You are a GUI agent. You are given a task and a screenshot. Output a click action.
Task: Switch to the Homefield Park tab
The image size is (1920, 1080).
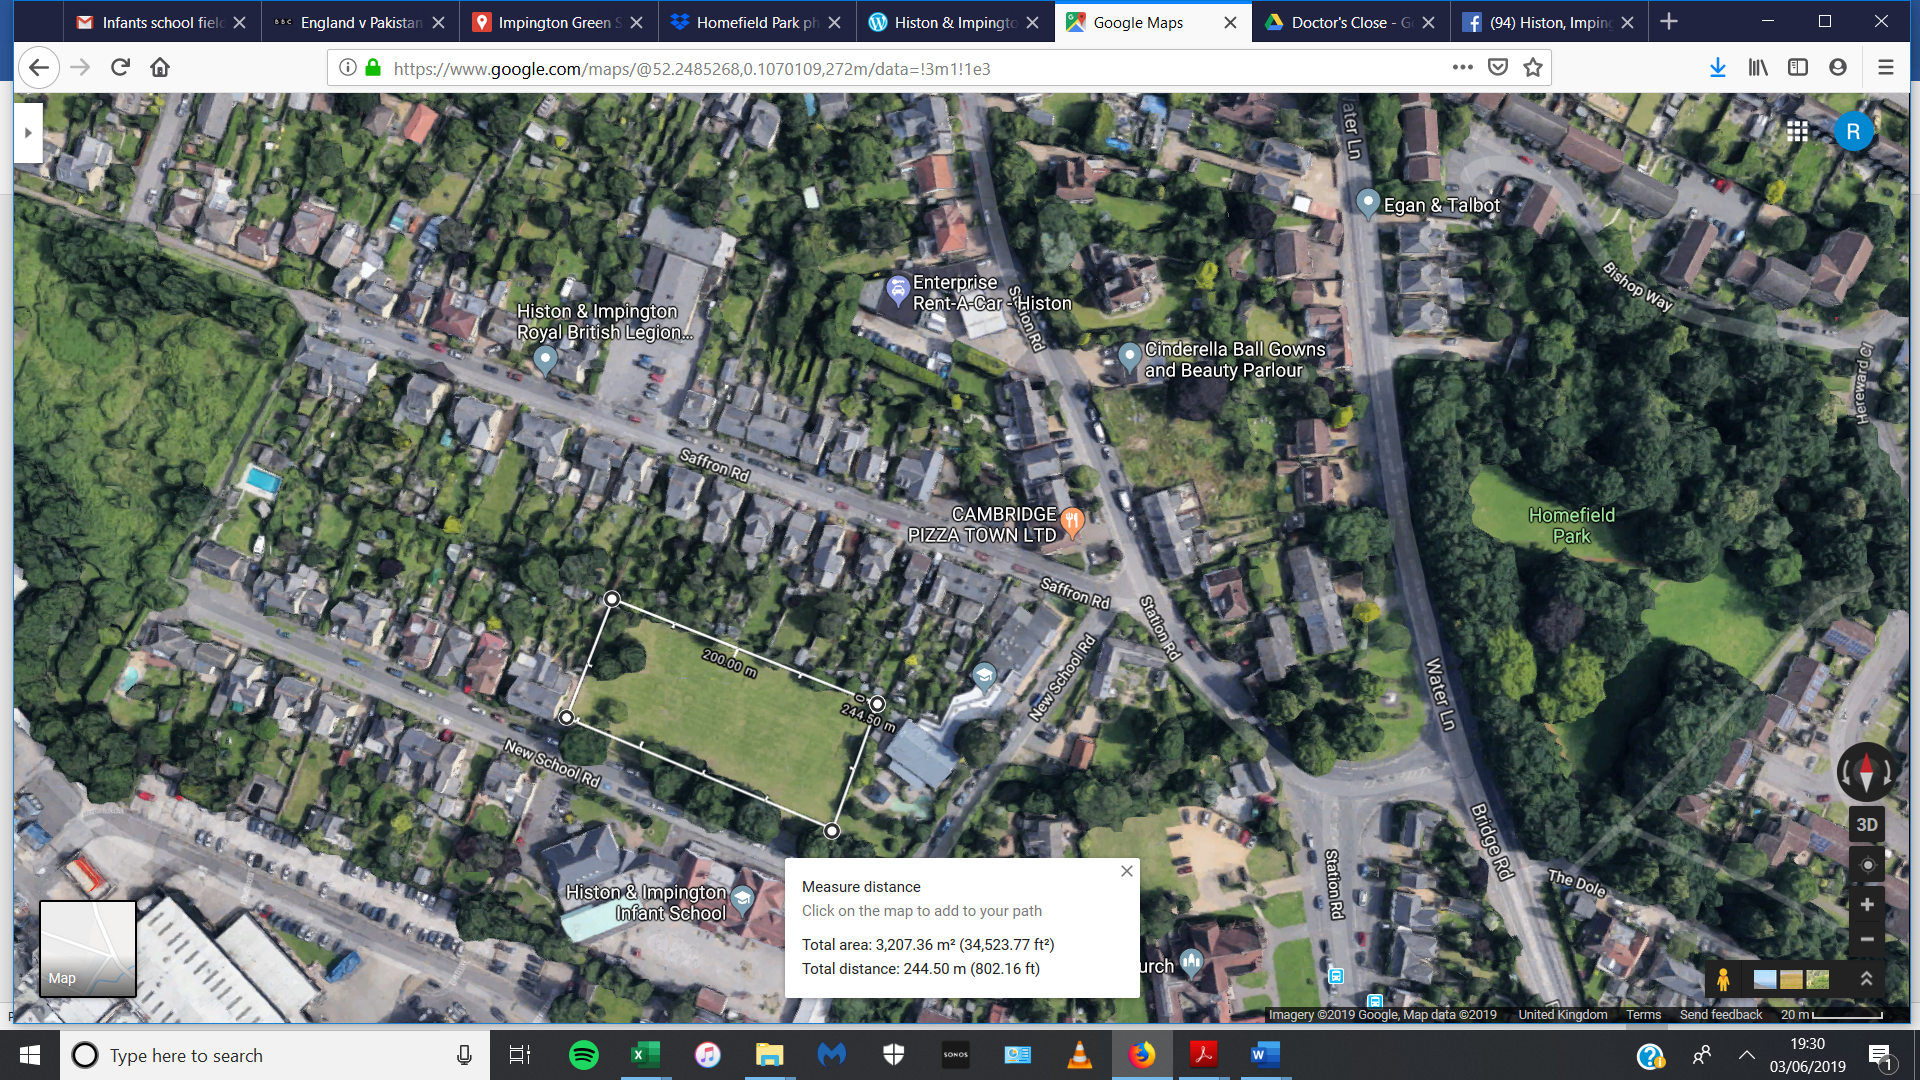(x=746, y=22)
